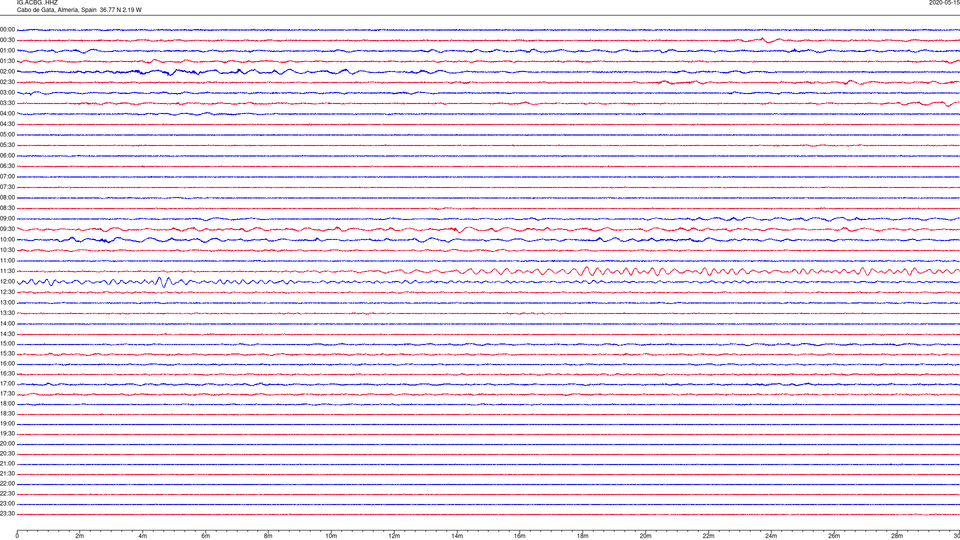
Task: Select the '6m' x-axis tick label
Action: point(206,536)
